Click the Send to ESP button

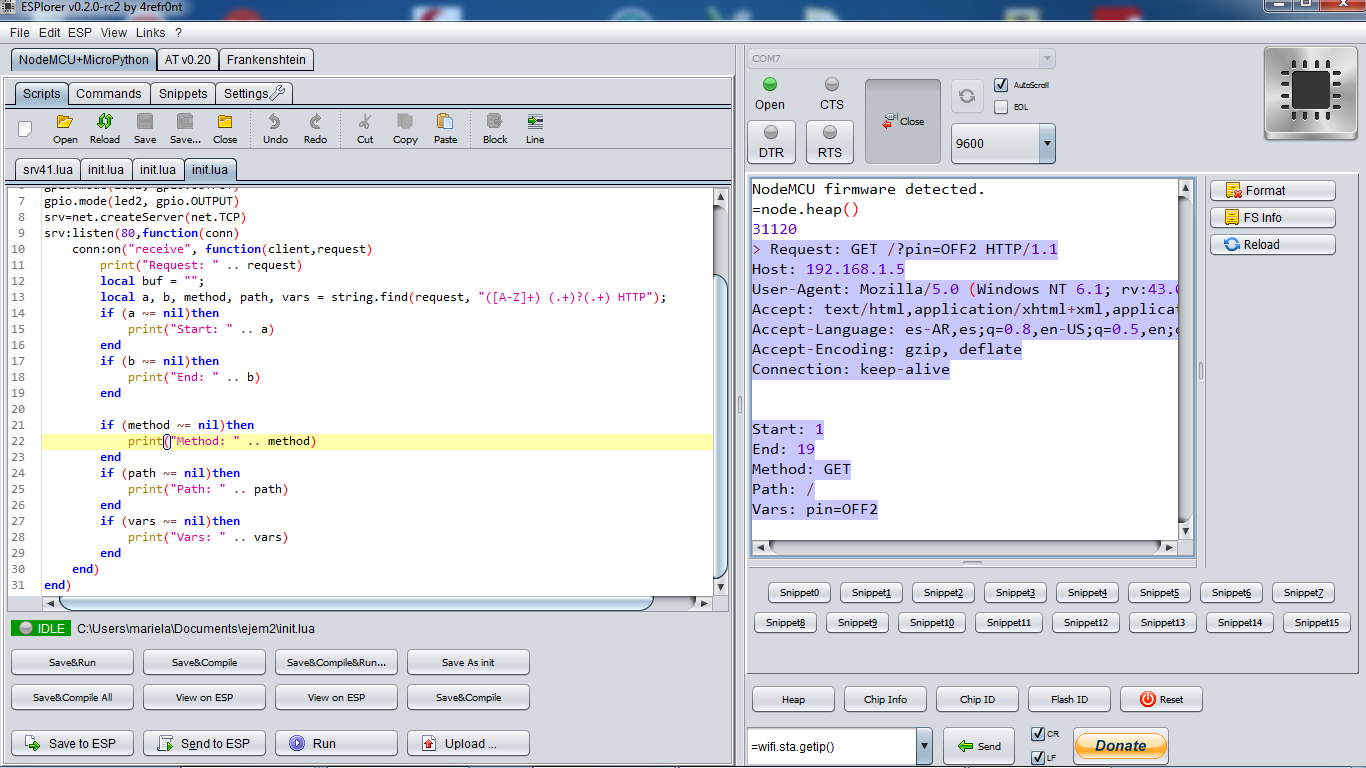[x=204, y=743]
